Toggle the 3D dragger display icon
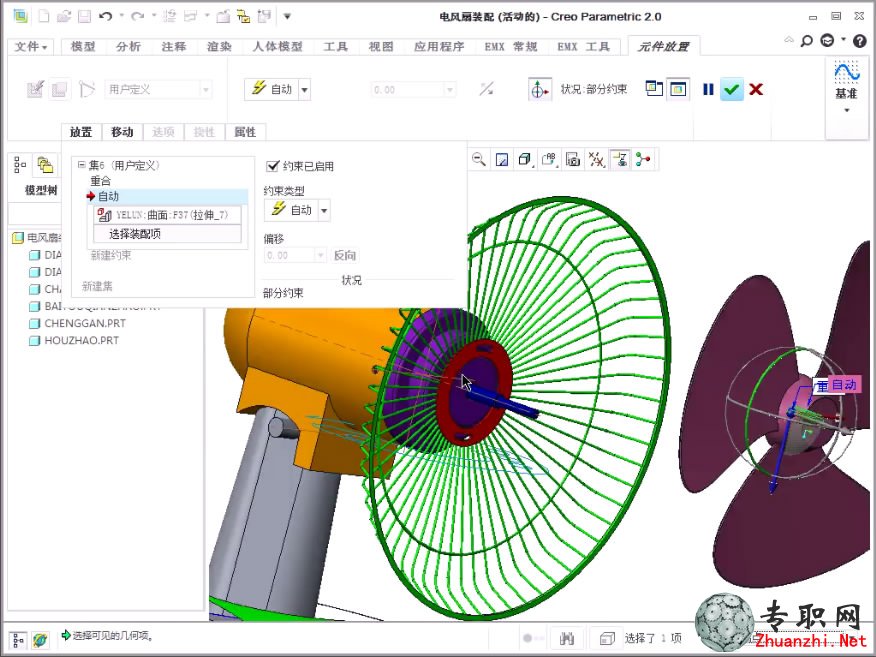Viewport: 876px width, 657px height. tap(539, 89)
